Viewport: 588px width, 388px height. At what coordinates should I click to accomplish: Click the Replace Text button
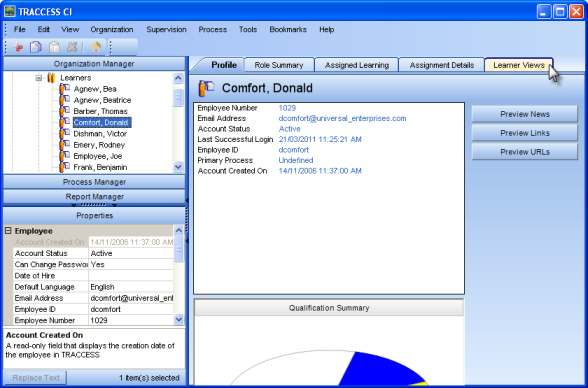36,378
